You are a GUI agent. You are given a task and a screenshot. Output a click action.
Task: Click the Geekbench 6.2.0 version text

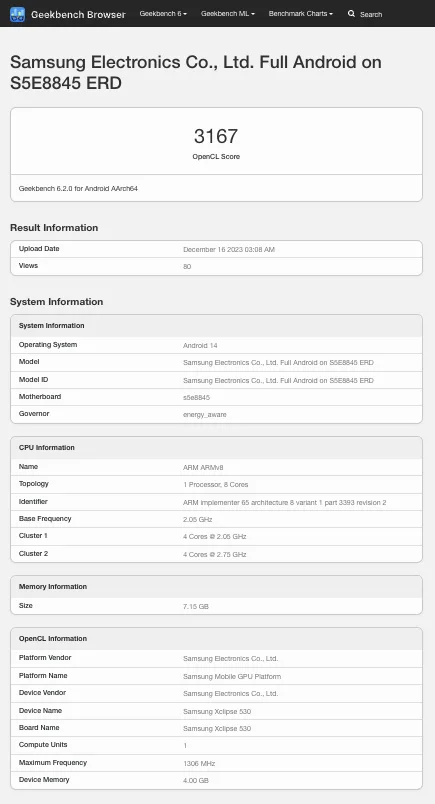(78, 189)
